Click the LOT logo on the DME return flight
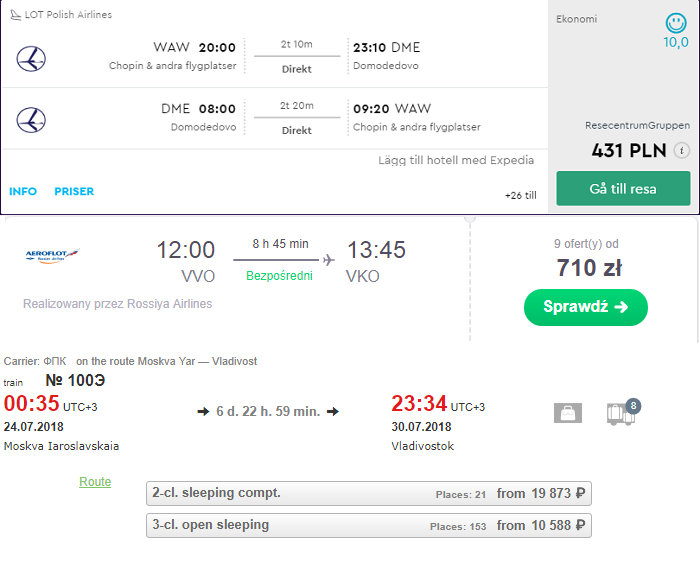Screen dimensions: 700x564 [31, 120]
